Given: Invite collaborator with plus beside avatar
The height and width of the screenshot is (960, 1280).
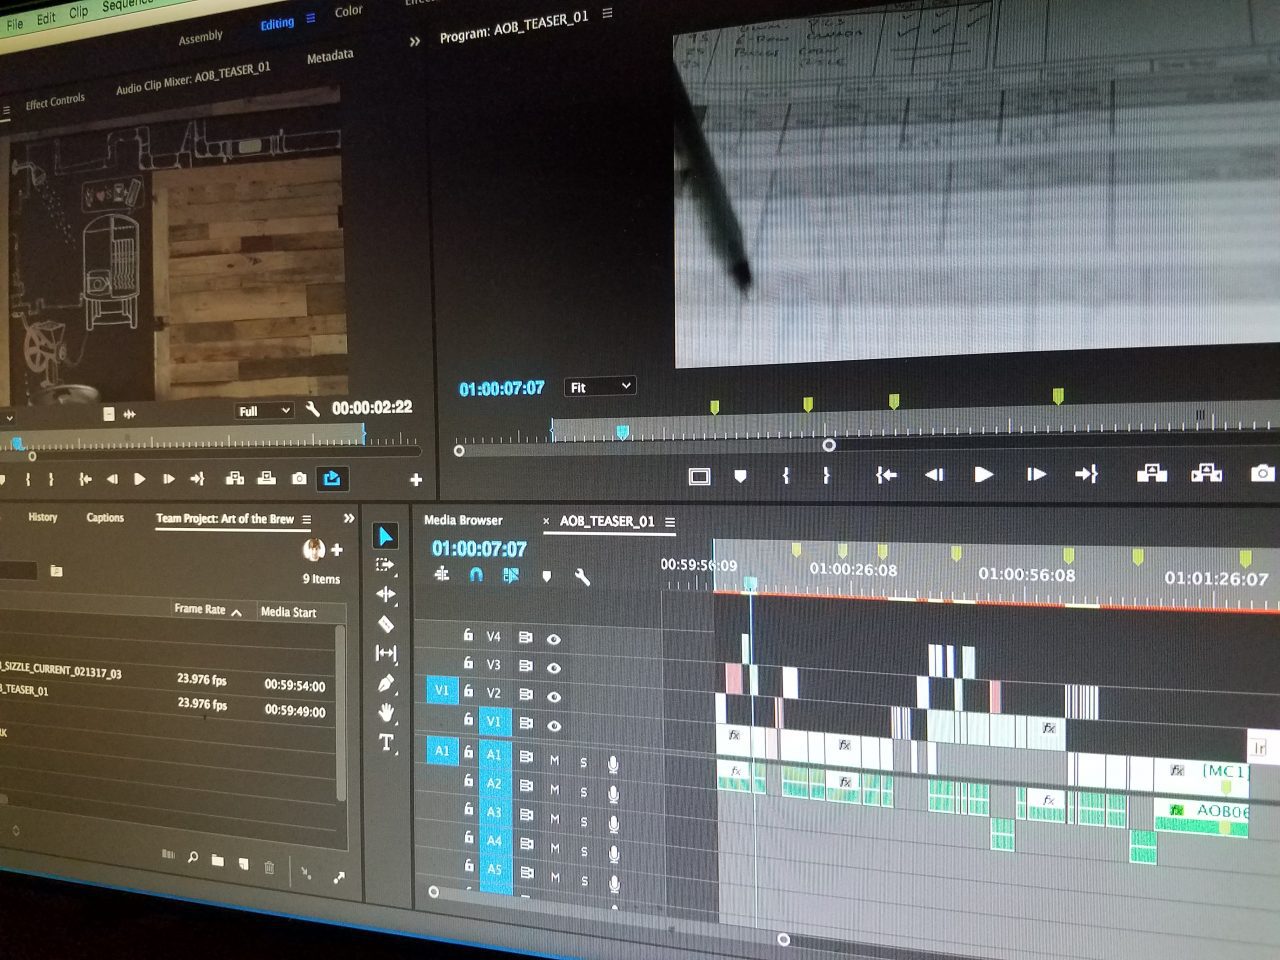Looking at the screenshot, I should pyautogui.click(x=337, y=549).
